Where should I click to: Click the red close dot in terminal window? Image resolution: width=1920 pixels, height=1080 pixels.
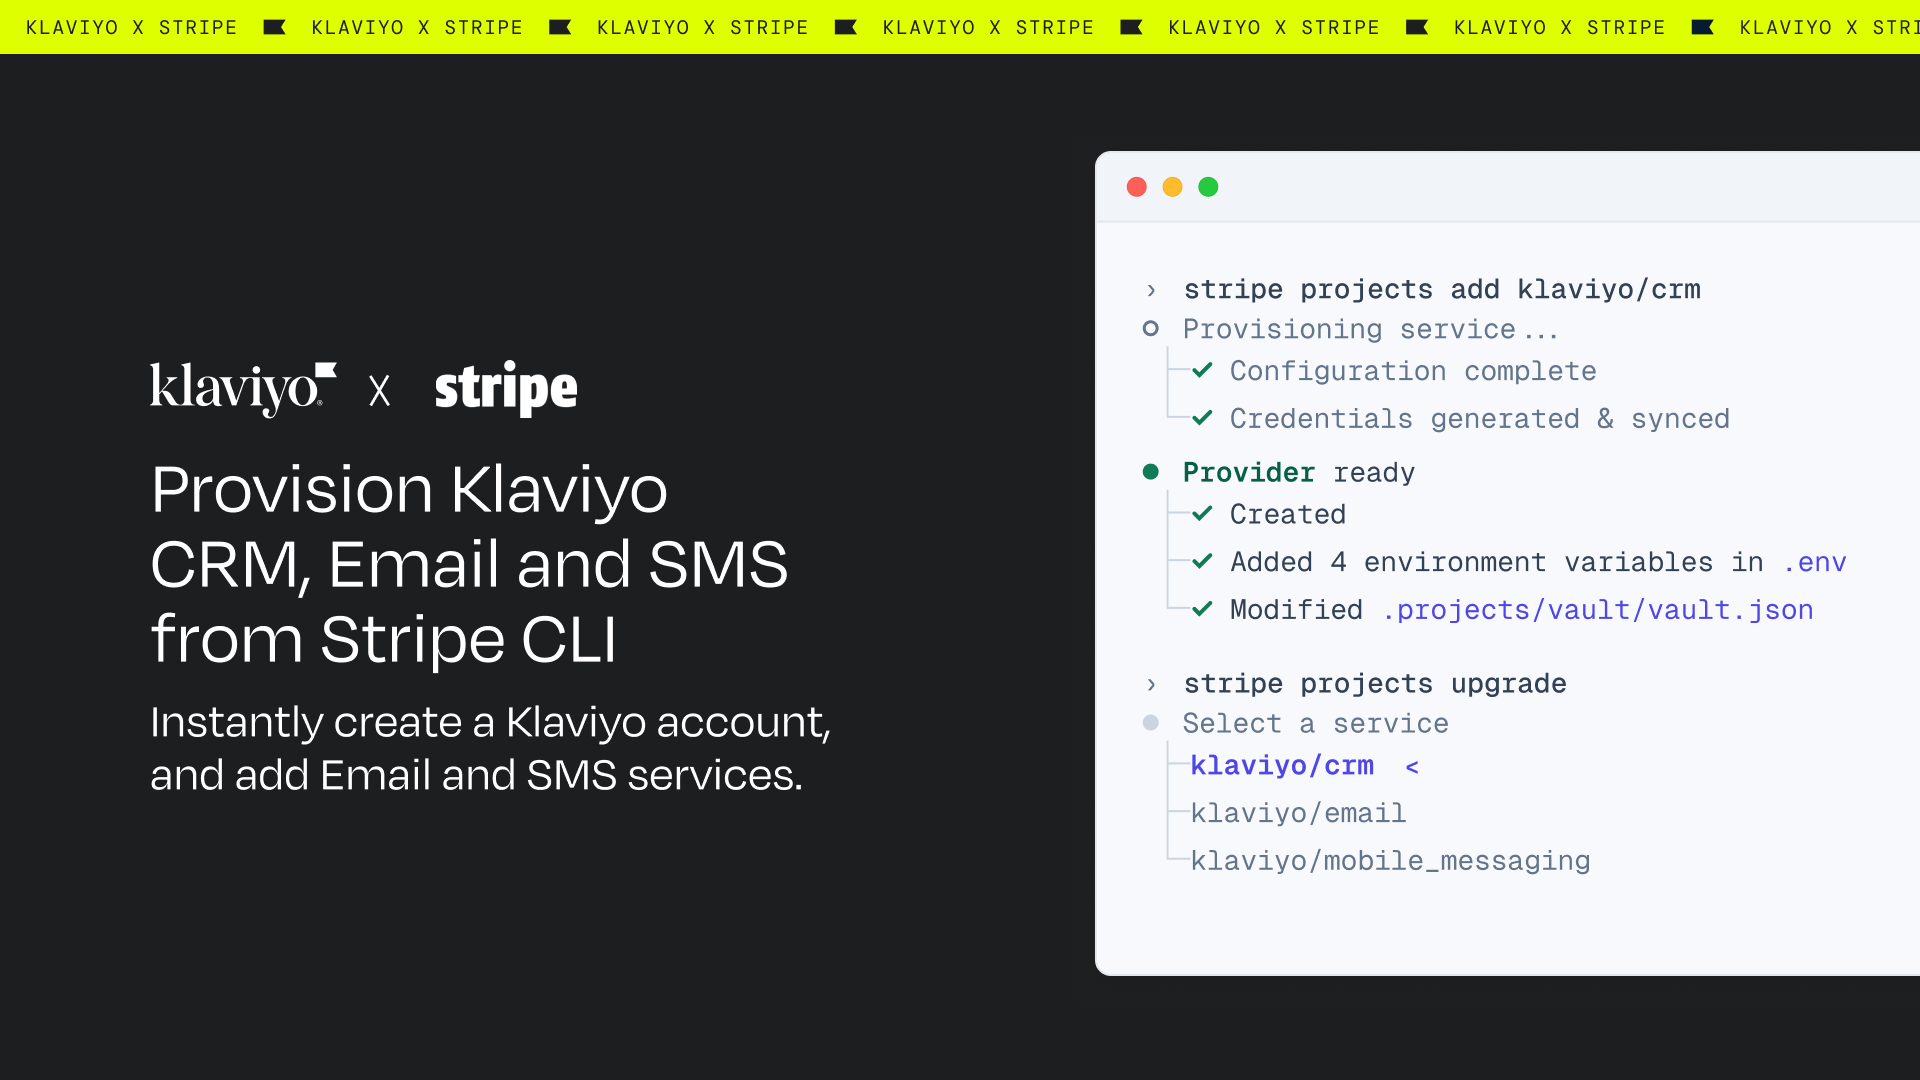pos(1136,187)
